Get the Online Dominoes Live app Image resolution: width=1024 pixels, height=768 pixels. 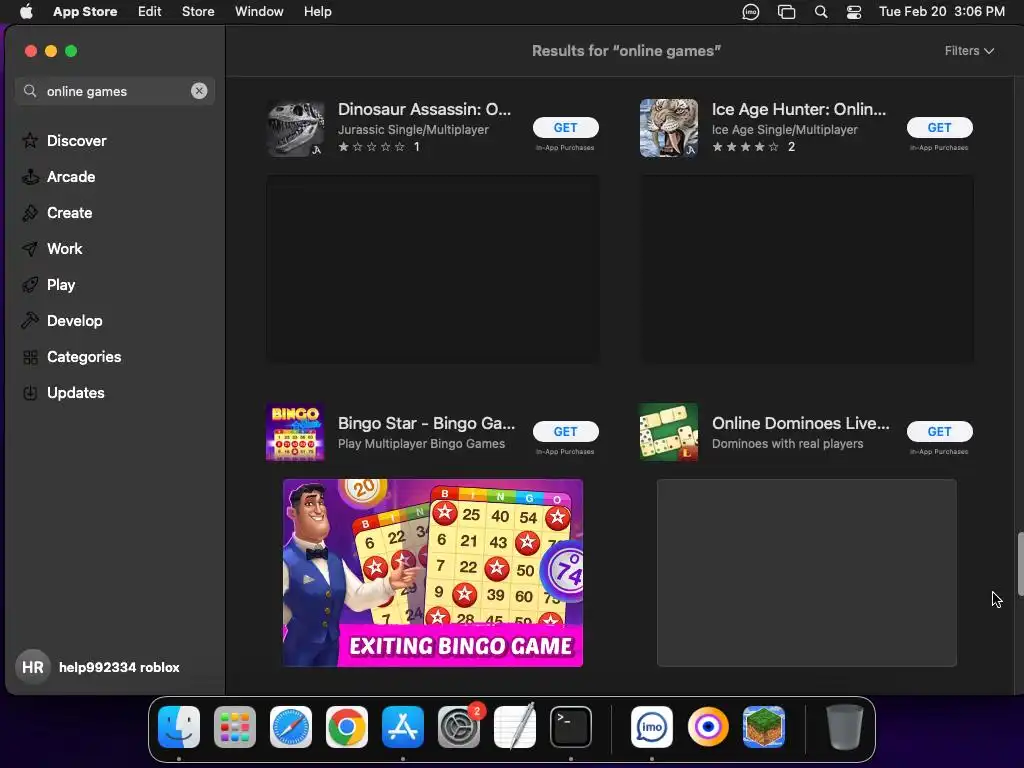939,431
